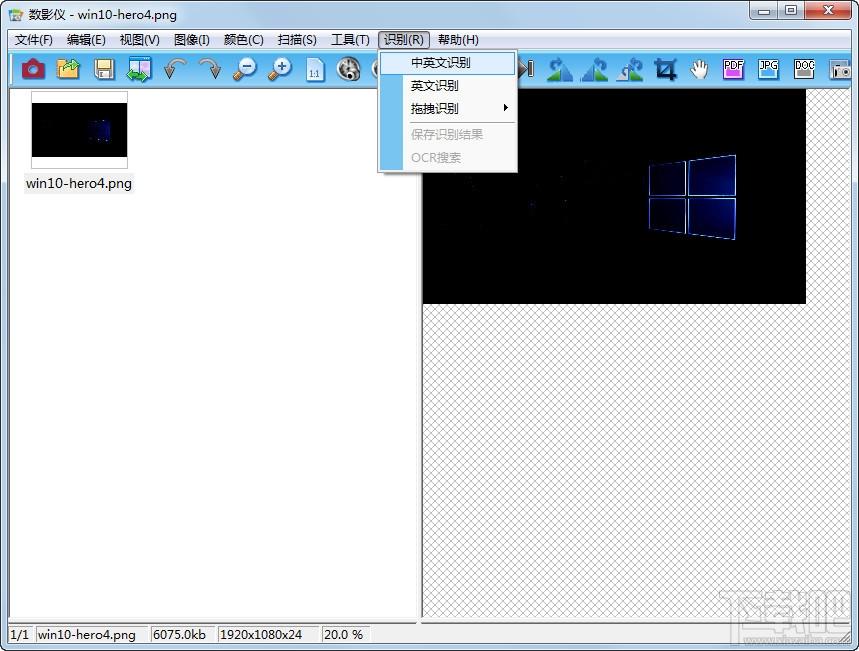This screenshot has height=651, width=859.
Task: Choose 中英文识别 from the menu
Action: [x=448, y=63]
